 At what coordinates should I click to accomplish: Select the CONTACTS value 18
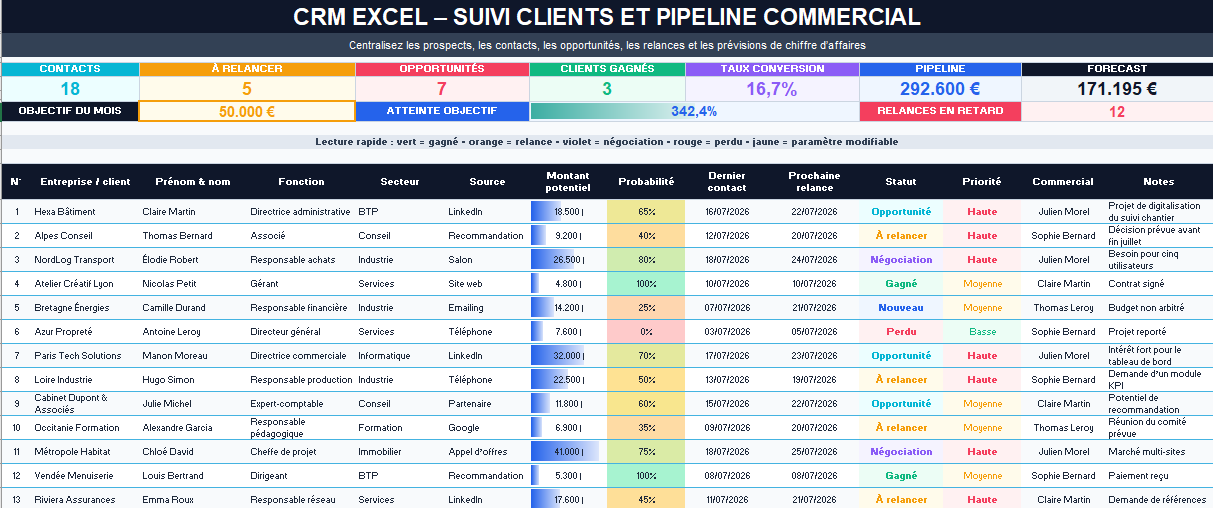pos(70,88)
